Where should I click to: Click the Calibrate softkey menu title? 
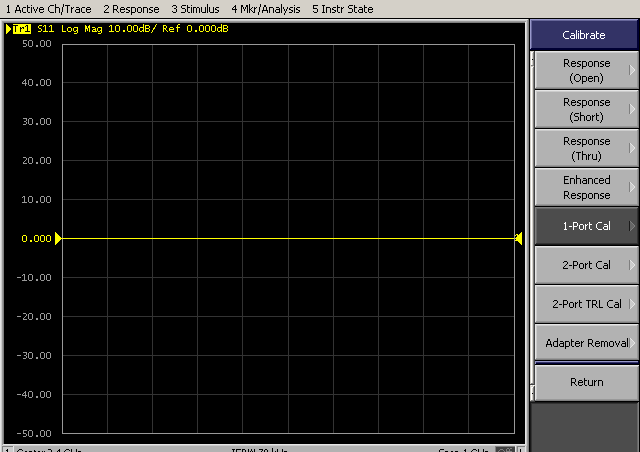584,35
